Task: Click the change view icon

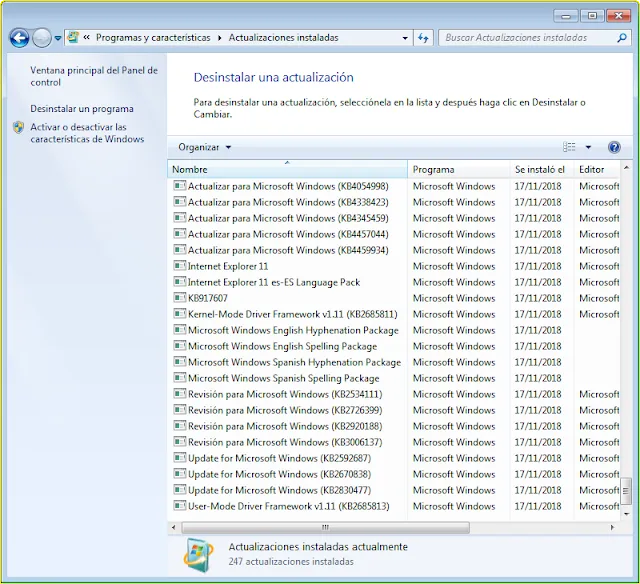Action: coord(569,147)
